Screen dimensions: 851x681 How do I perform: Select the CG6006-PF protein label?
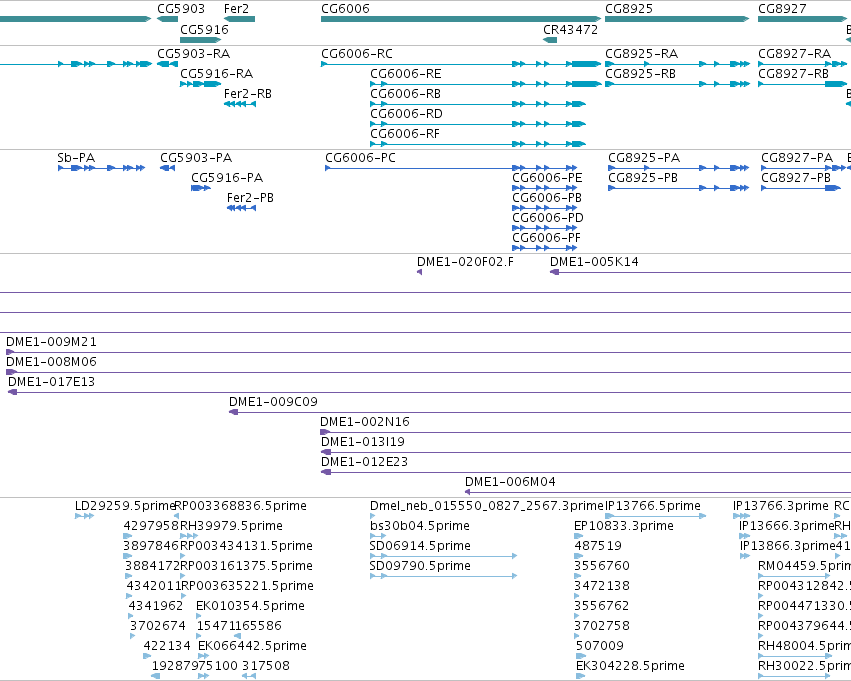546,238
